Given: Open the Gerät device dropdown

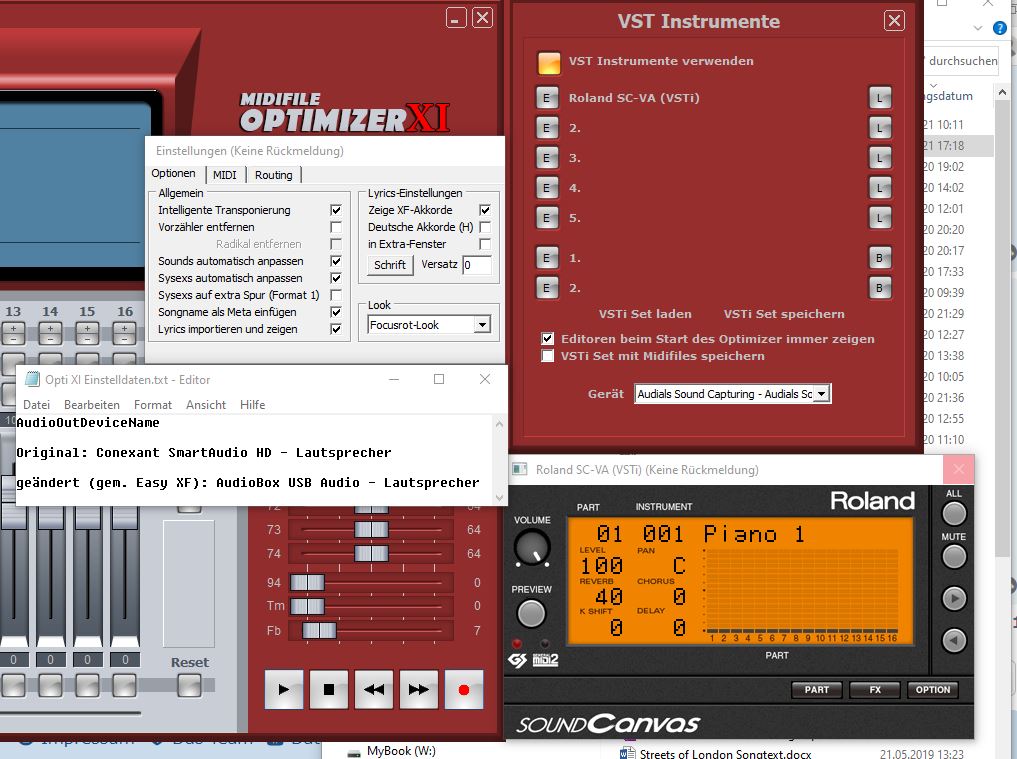Looking at the screenshot, I should pos(820,393).
